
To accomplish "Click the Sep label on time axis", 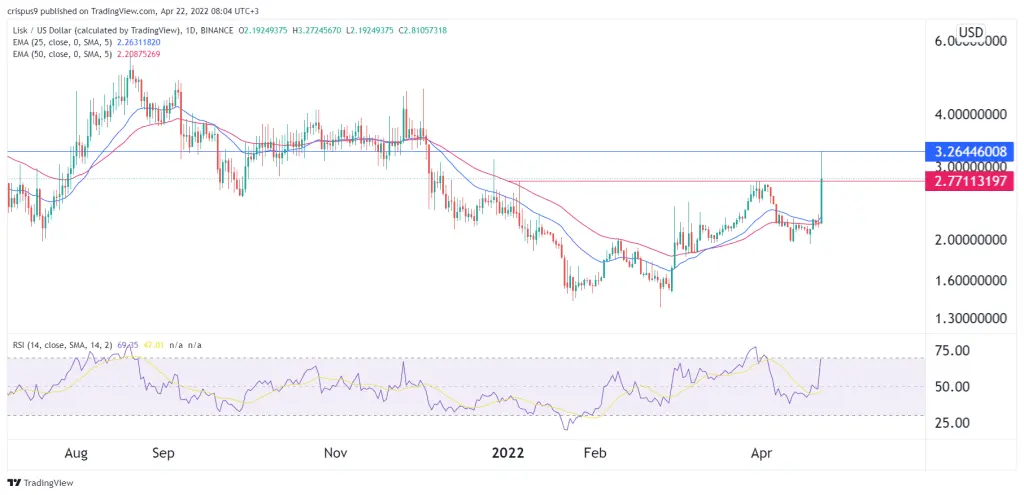I will [x=163, y=453].
